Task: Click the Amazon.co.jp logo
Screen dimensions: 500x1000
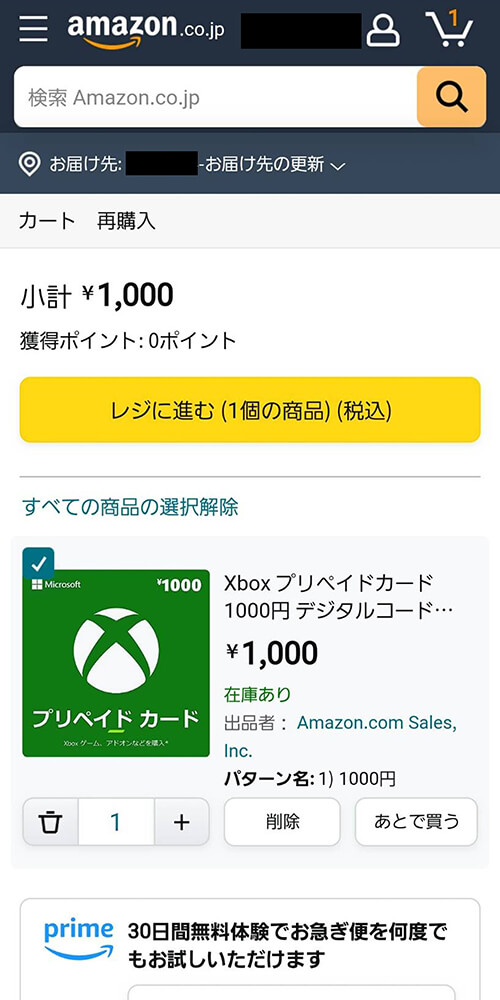Action: [x=146, y=29]
